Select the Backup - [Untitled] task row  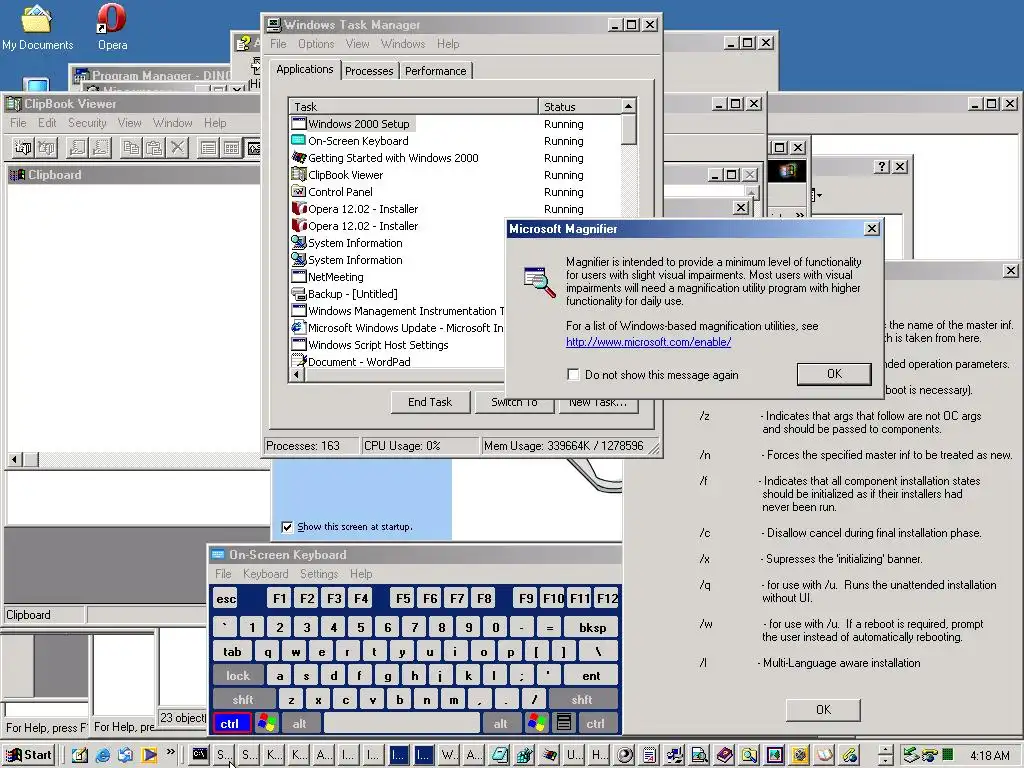(397, 294)
